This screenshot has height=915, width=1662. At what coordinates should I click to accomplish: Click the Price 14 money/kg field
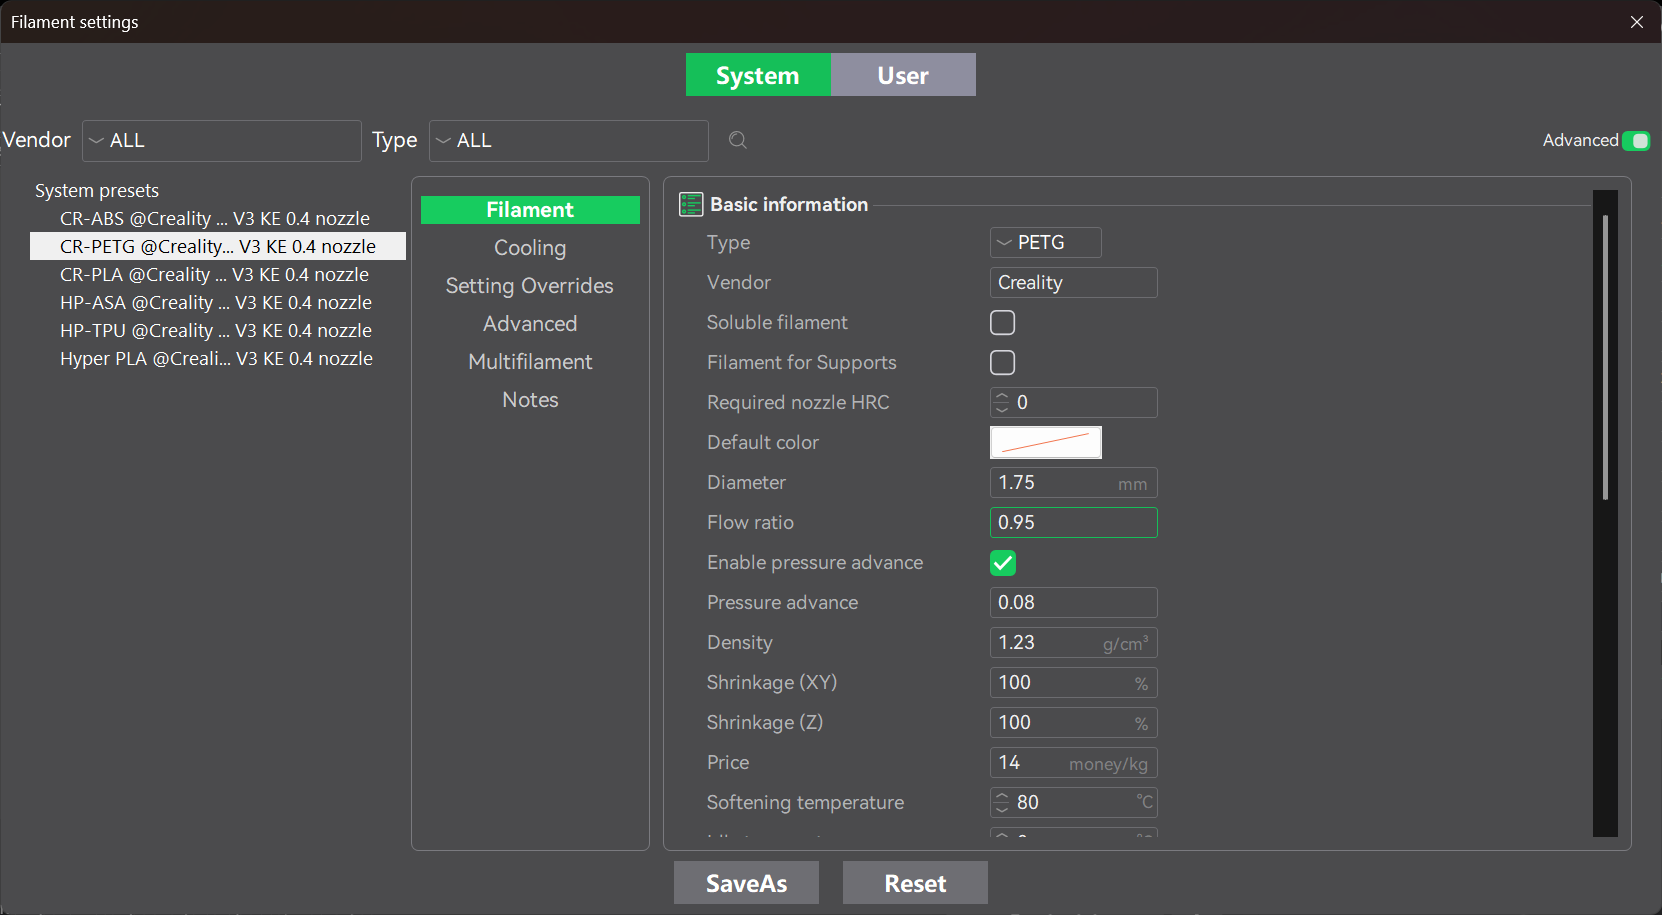click(x=1074, y=762)
